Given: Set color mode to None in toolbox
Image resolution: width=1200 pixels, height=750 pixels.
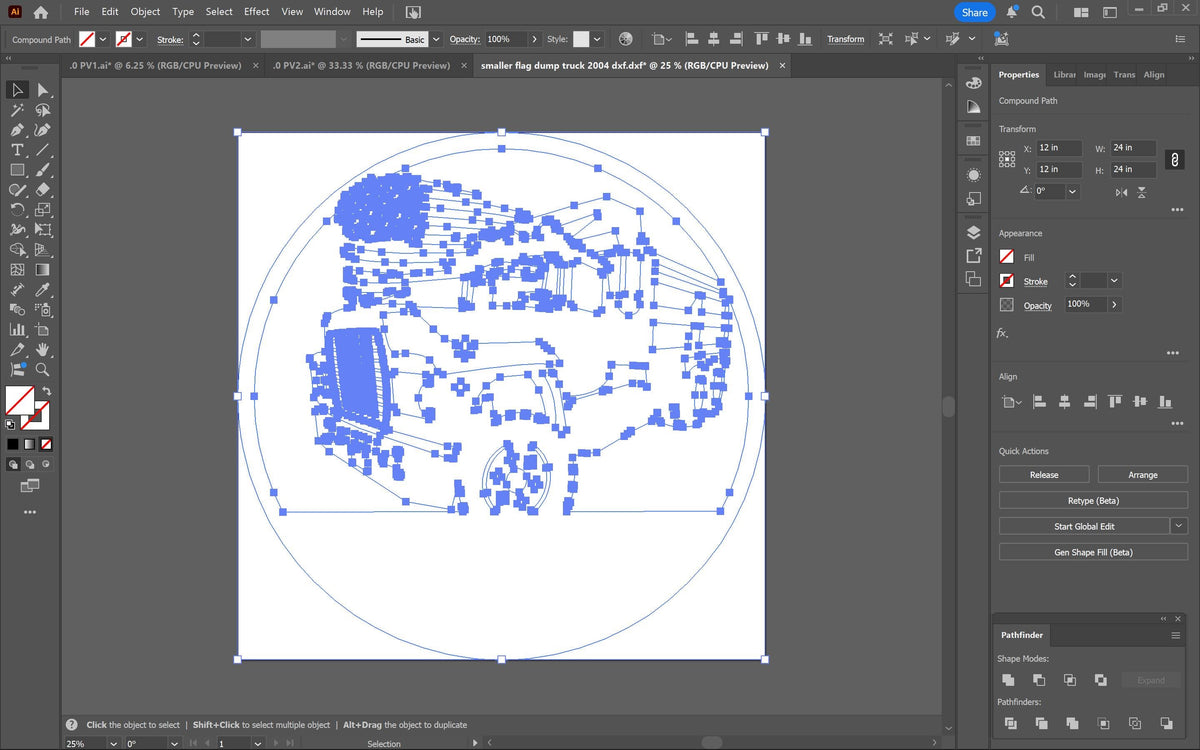Looking at the screenshot, I should coord(46,444).
